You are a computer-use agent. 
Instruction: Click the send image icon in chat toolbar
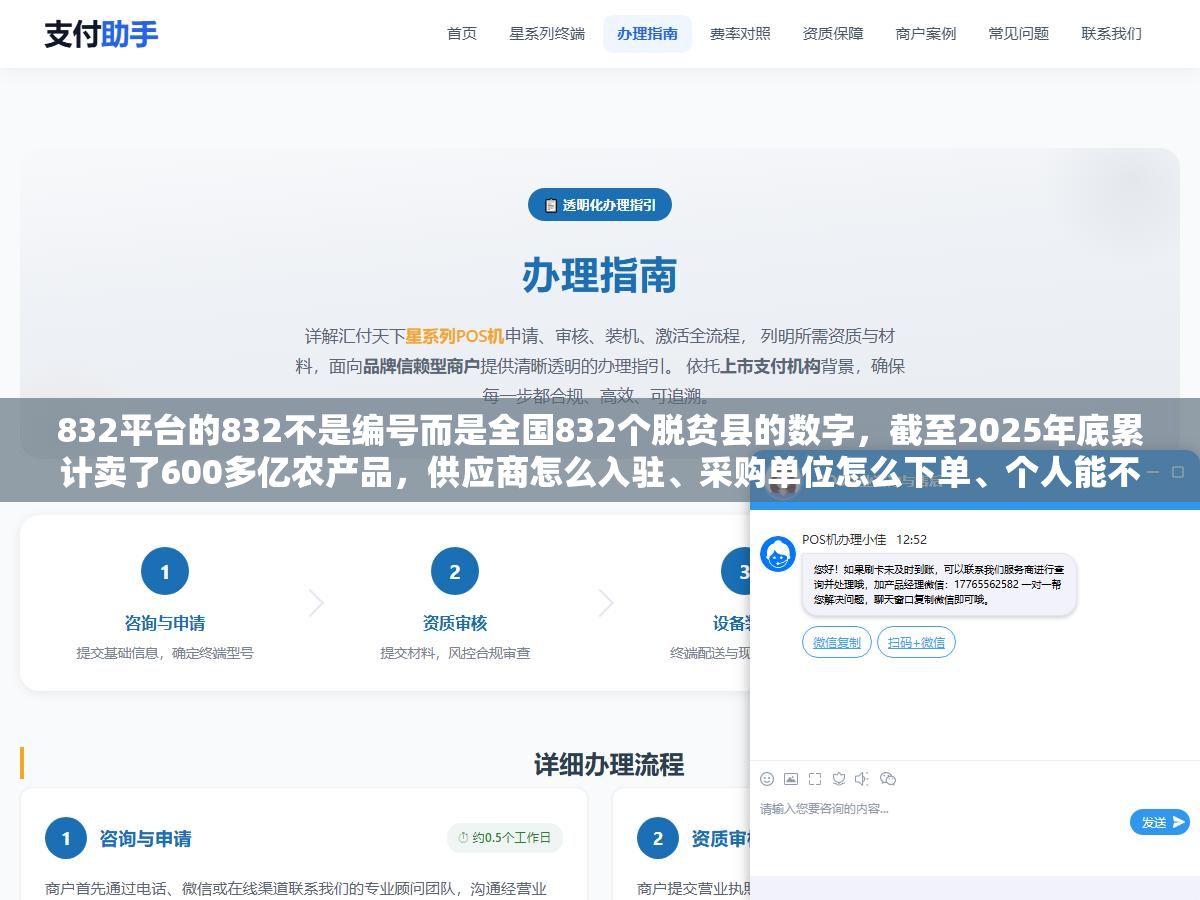(791, 779)
